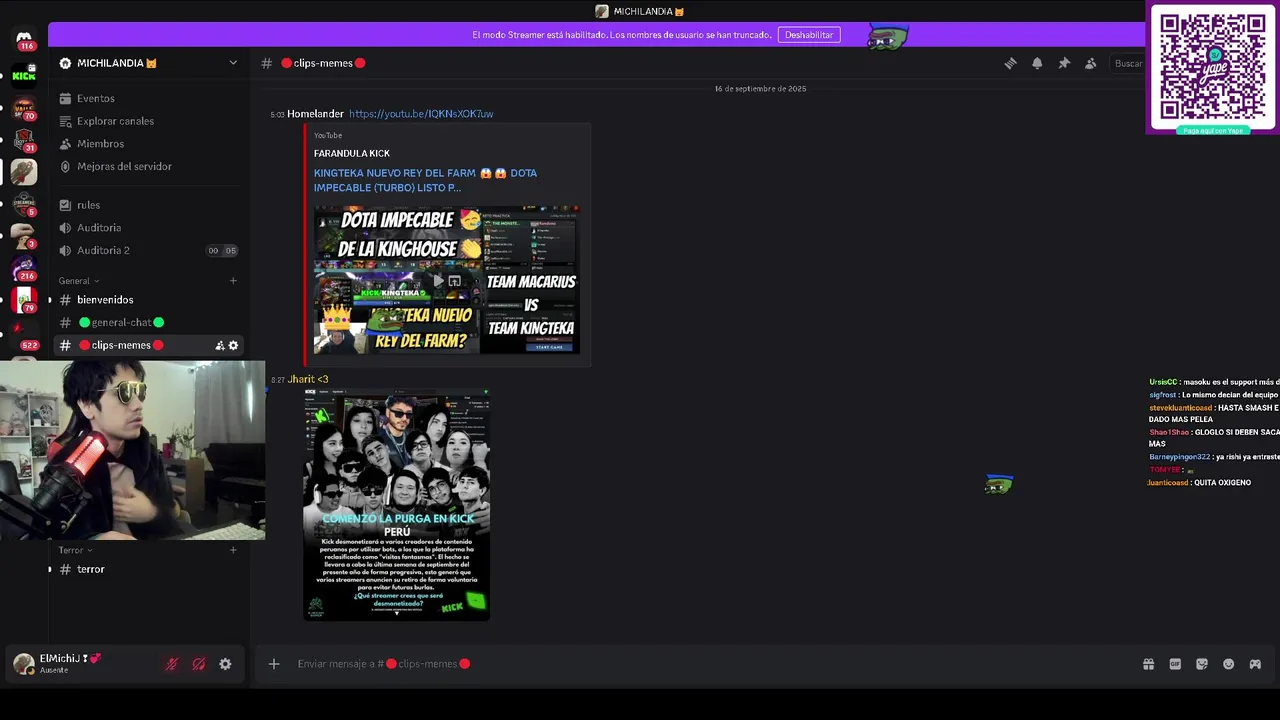The image size is (1280, 720).
Task: Open the sticker picker icon
Action: tap(1202, 664)
